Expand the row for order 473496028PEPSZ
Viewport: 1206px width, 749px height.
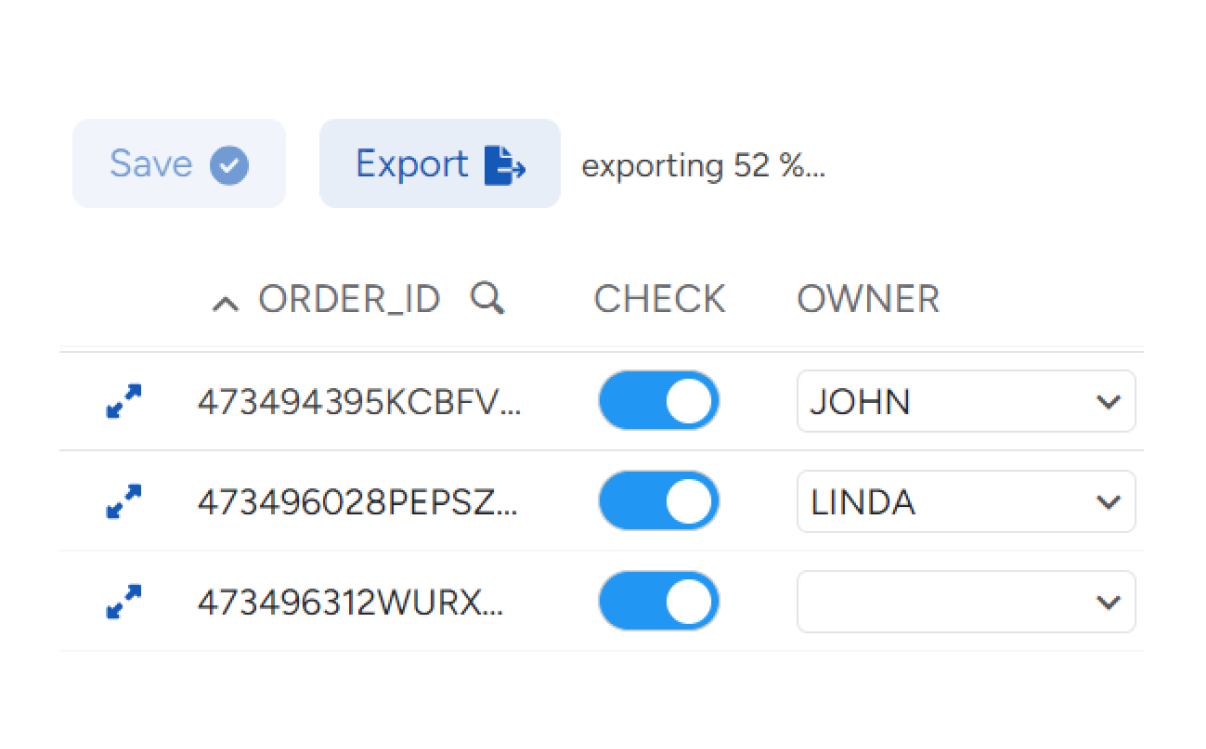point(124,501)
